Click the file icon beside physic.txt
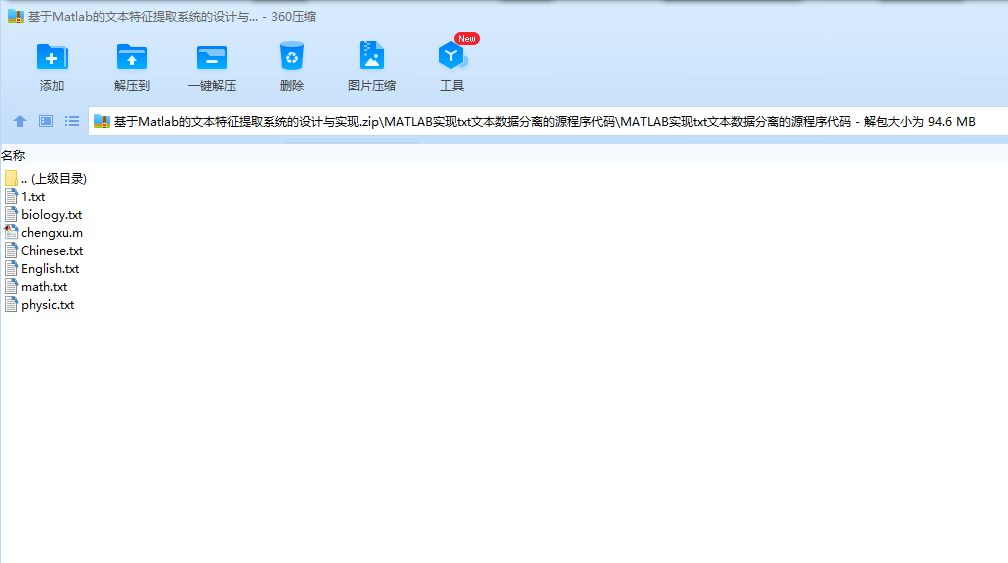This screenshot has width=1008, height=563. point(11,305)
